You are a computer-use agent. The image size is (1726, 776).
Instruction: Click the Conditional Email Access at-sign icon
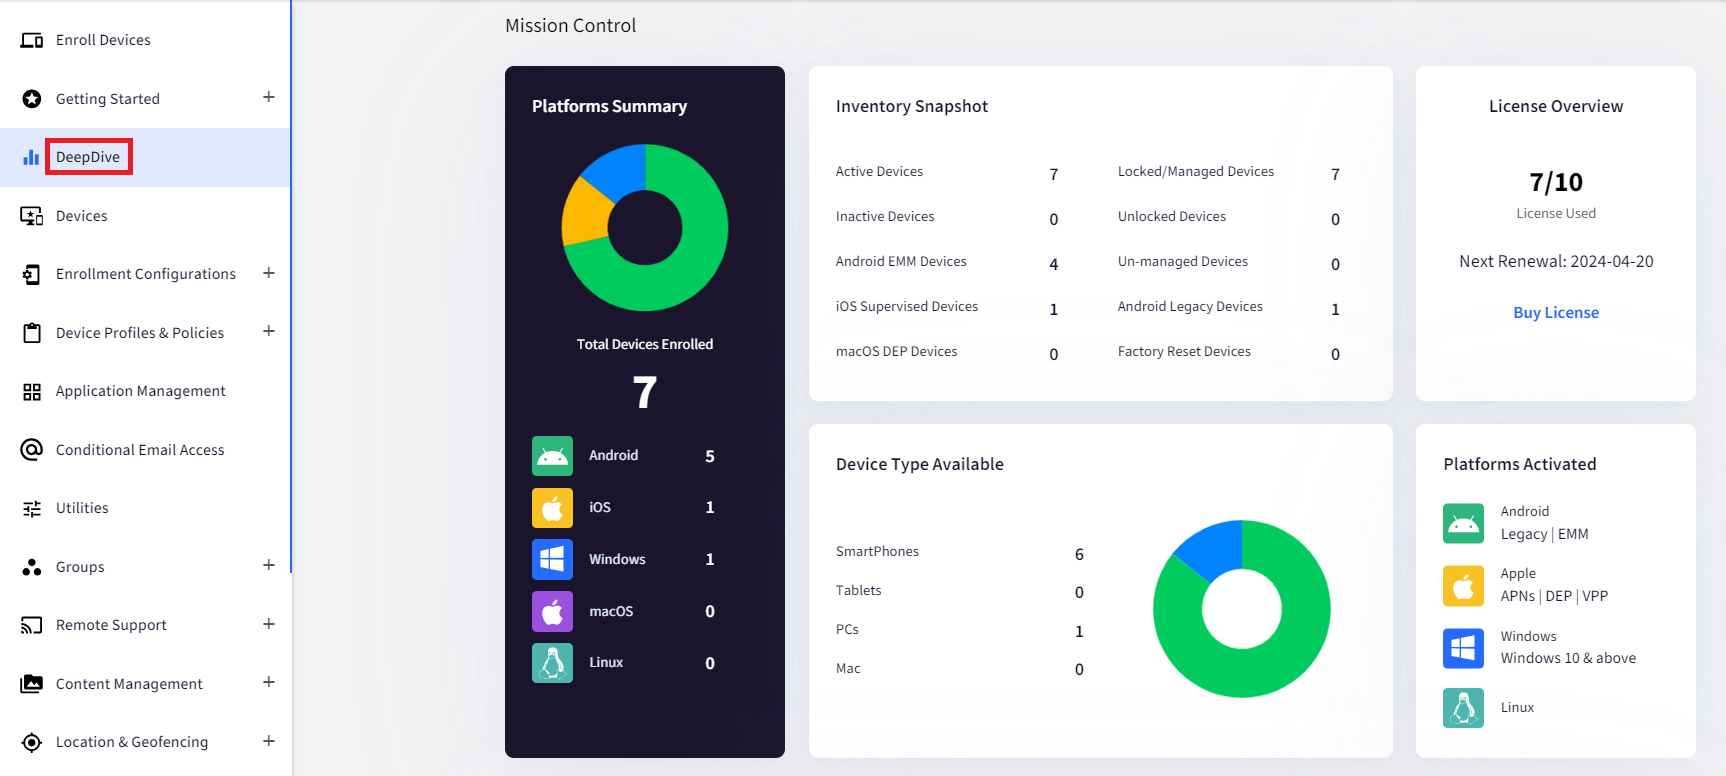tap(32, 450)
